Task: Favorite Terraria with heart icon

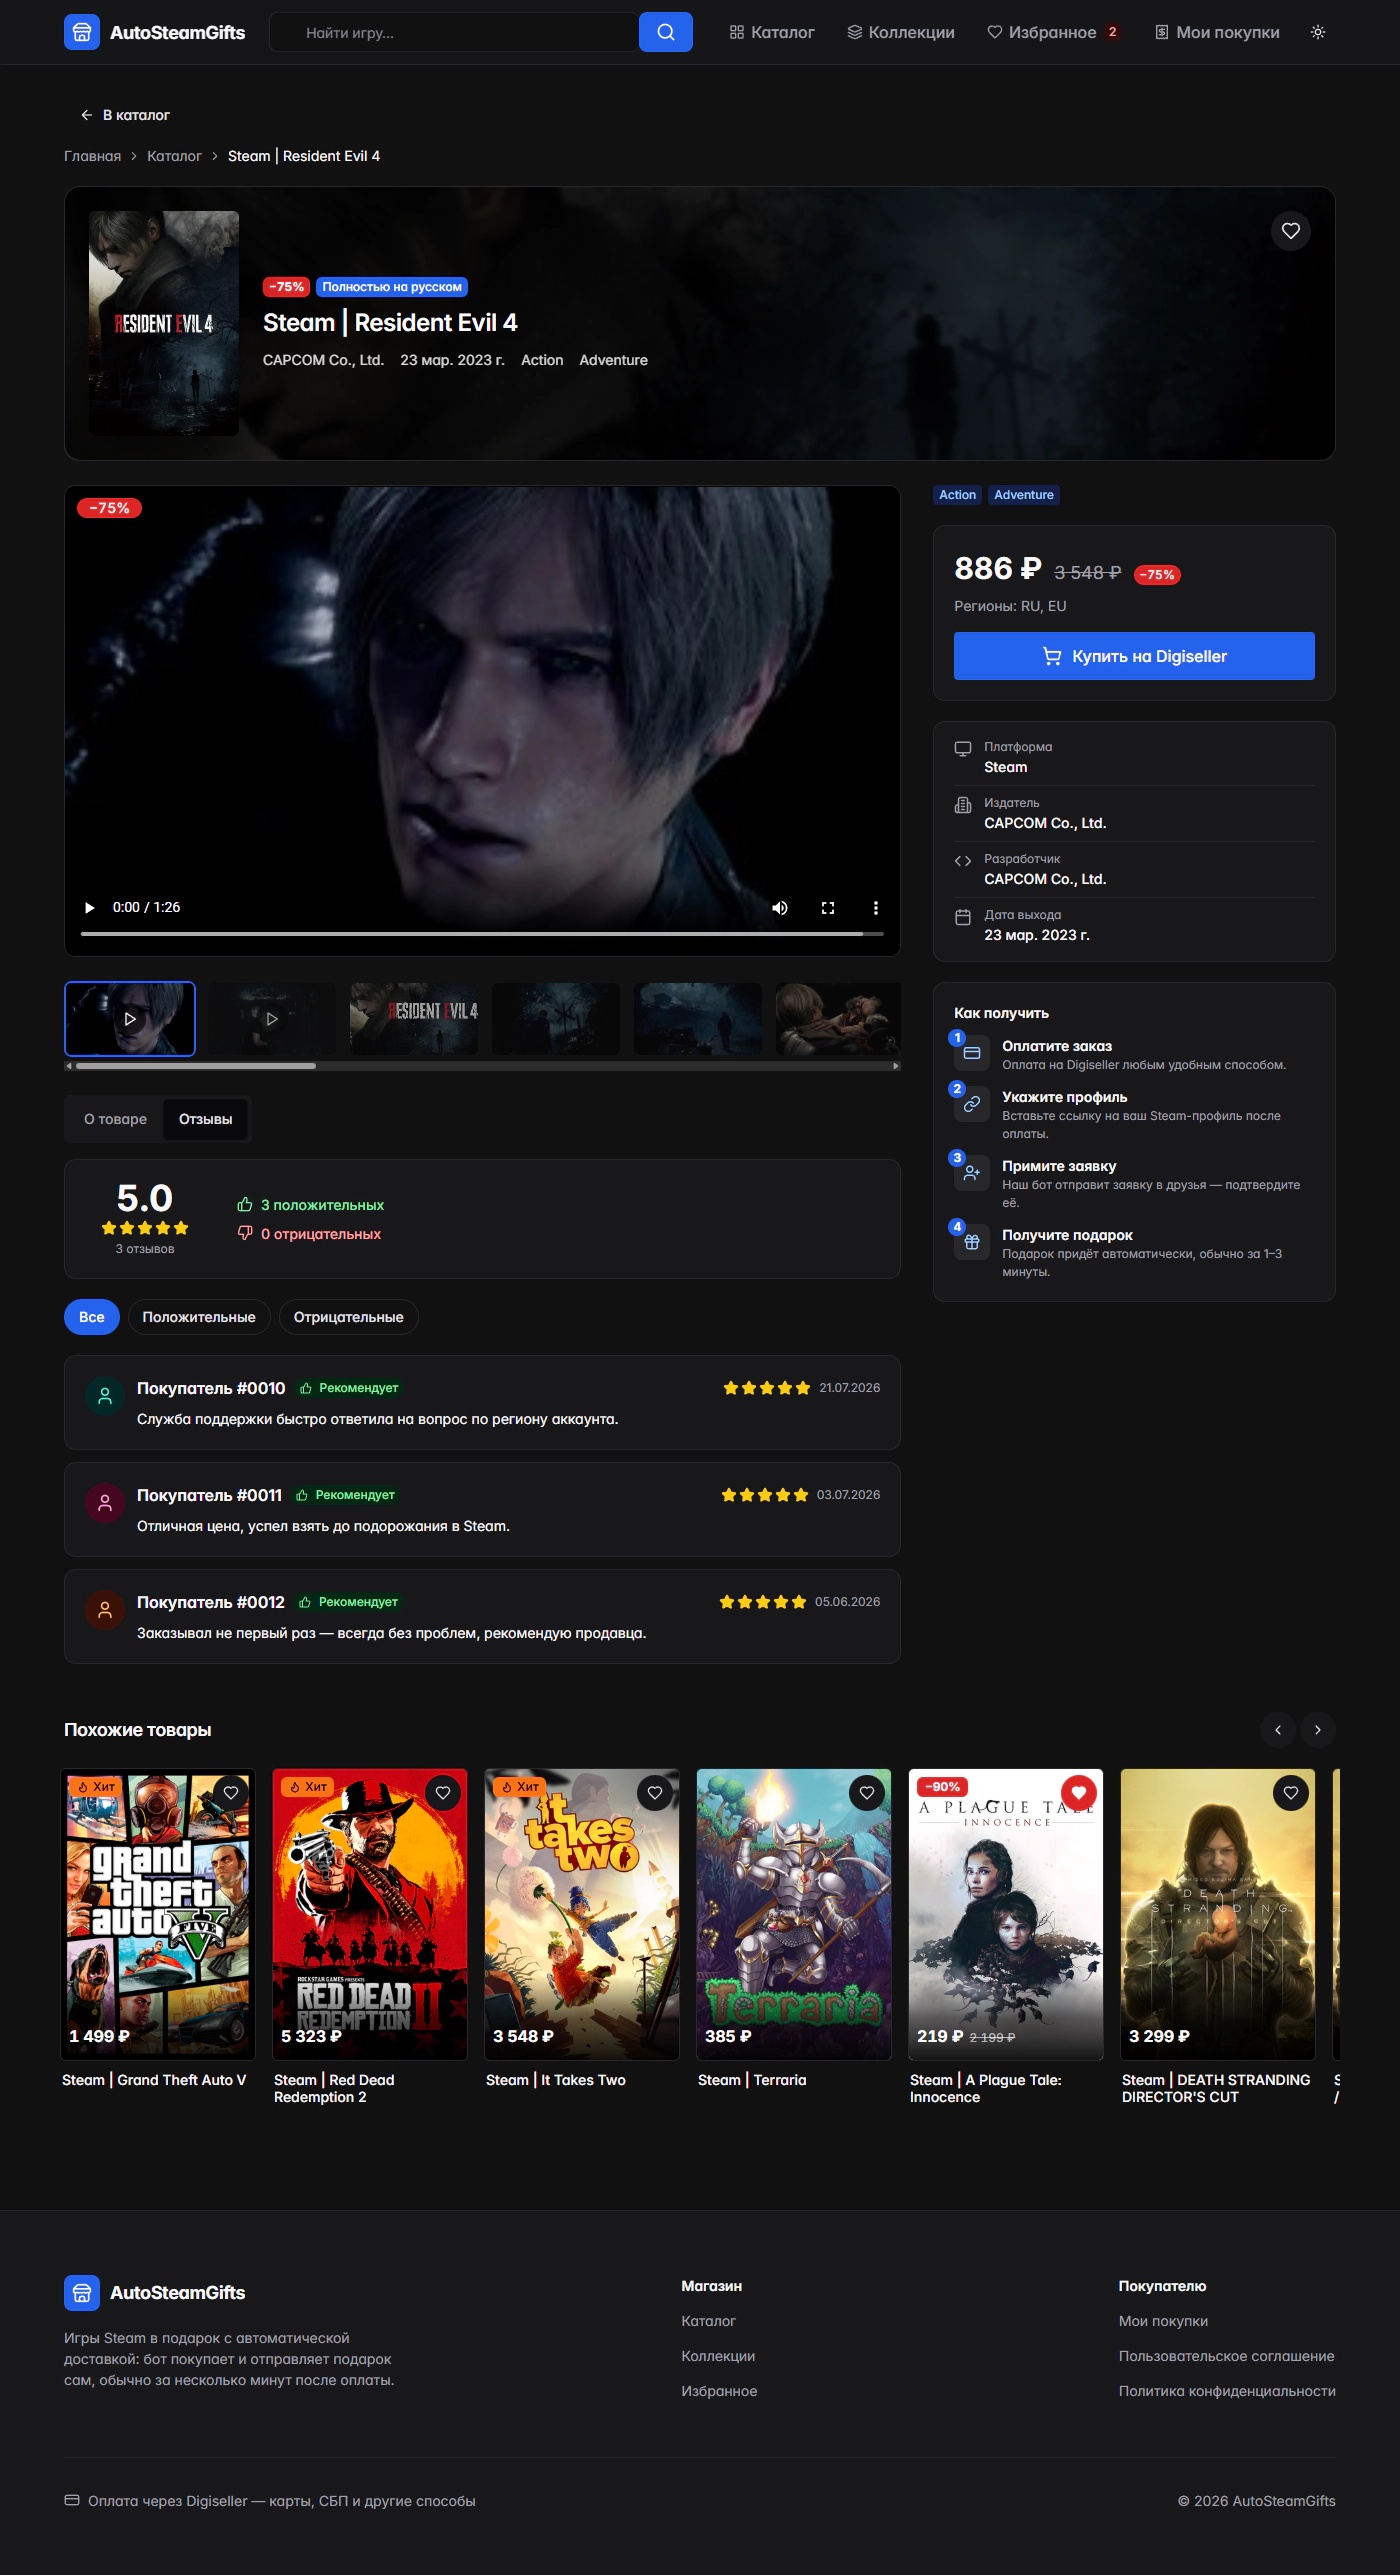Action: pos(867,1793)
